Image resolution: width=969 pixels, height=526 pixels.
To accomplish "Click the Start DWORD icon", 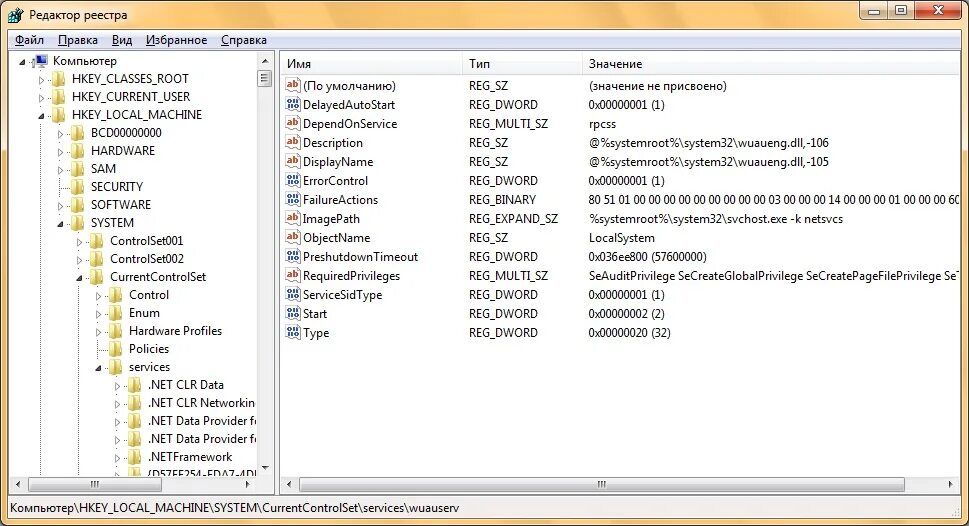I will tap(293, 313).
